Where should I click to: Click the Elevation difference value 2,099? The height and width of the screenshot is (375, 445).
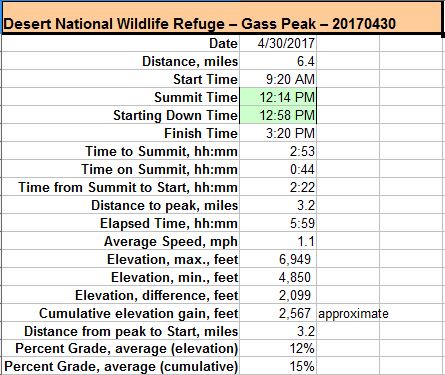[278, 295]
